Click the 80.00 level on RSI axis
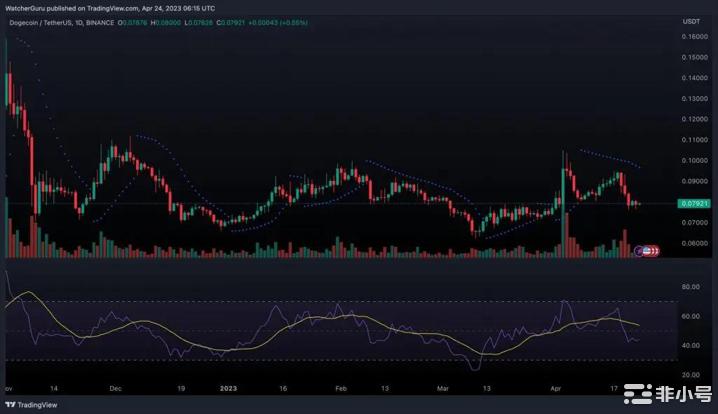Screen dimensions: 718x414 (690, 287)
